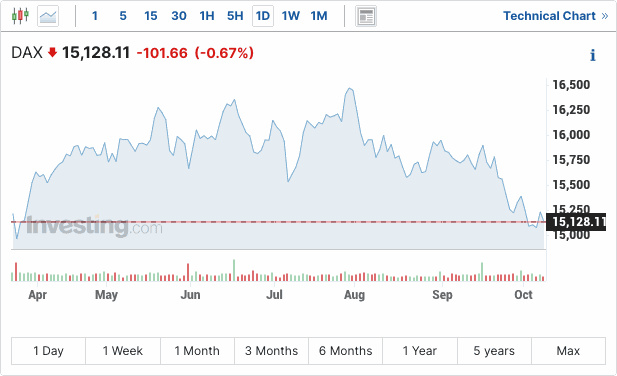Select the 30 minute interval
This screenshot has height=376, width=617.
179,16
